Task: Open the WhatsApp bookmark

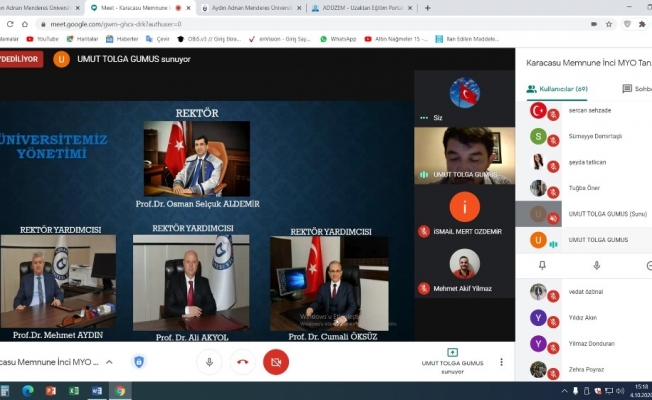Action: click(x=338, y=39)
